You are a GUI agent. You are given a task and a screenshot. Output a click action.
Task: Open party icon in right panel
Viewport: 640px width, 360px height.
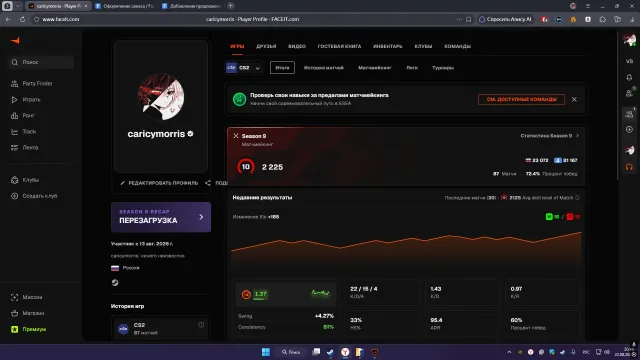click(x=629, y=114)
